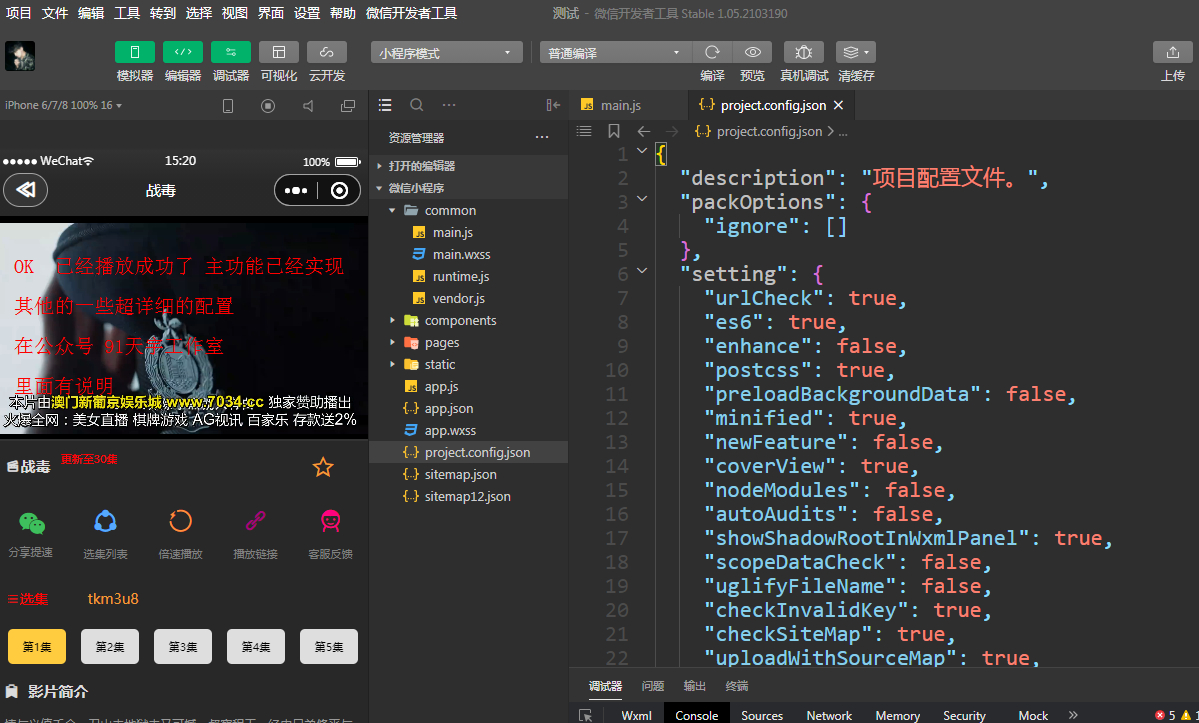Toggle the 编辑器 editor panel button
The height and width of the screenshot is (723, 1199).
click(183, 52)
